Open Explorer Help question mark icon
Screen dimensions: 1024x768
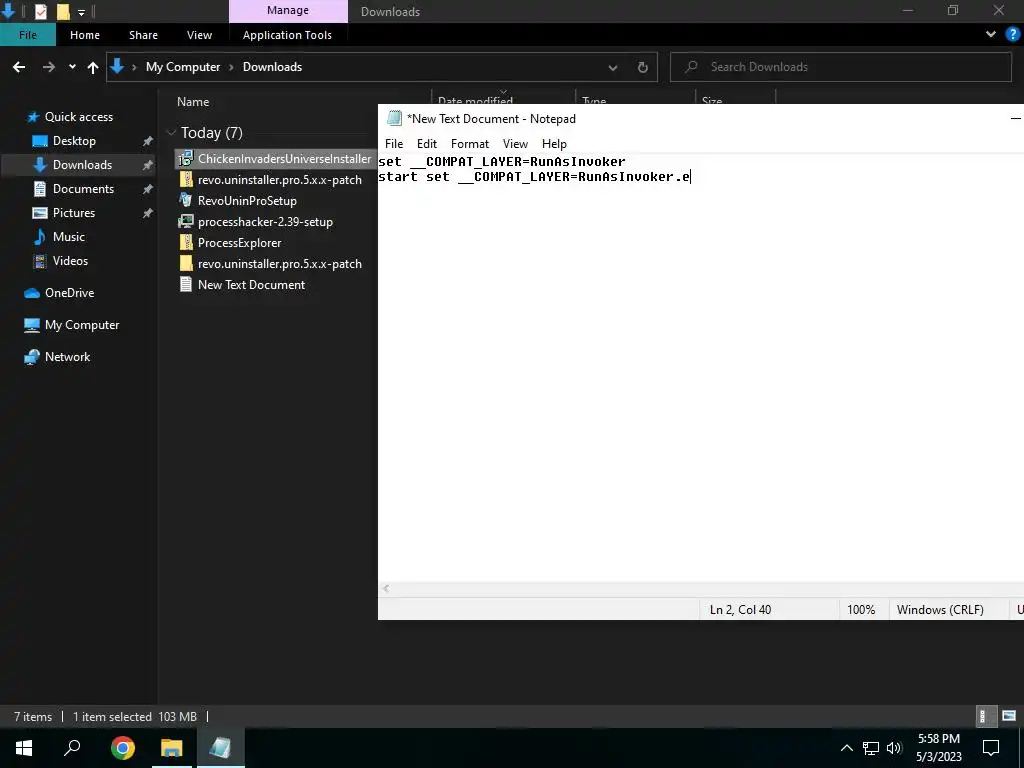point(1013,35)
